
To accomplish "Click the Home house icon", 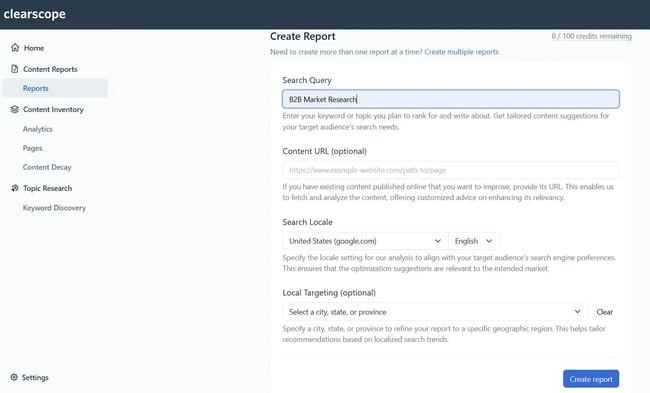I will [15, 47].
